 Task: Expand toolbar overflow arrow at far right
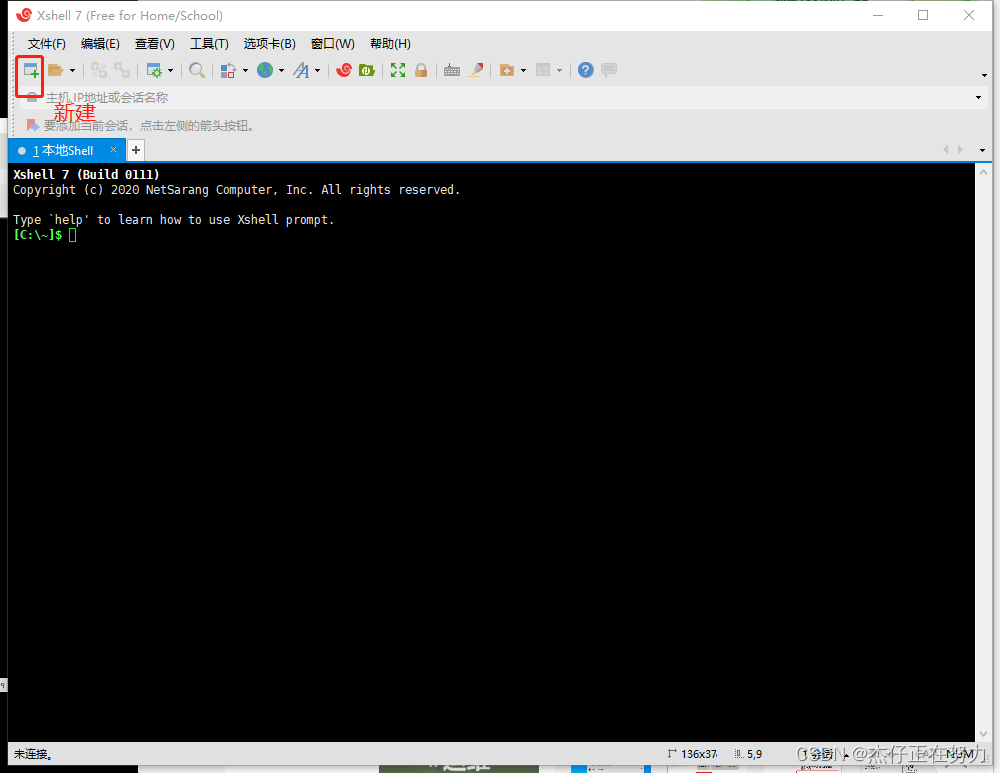(984, 75)
